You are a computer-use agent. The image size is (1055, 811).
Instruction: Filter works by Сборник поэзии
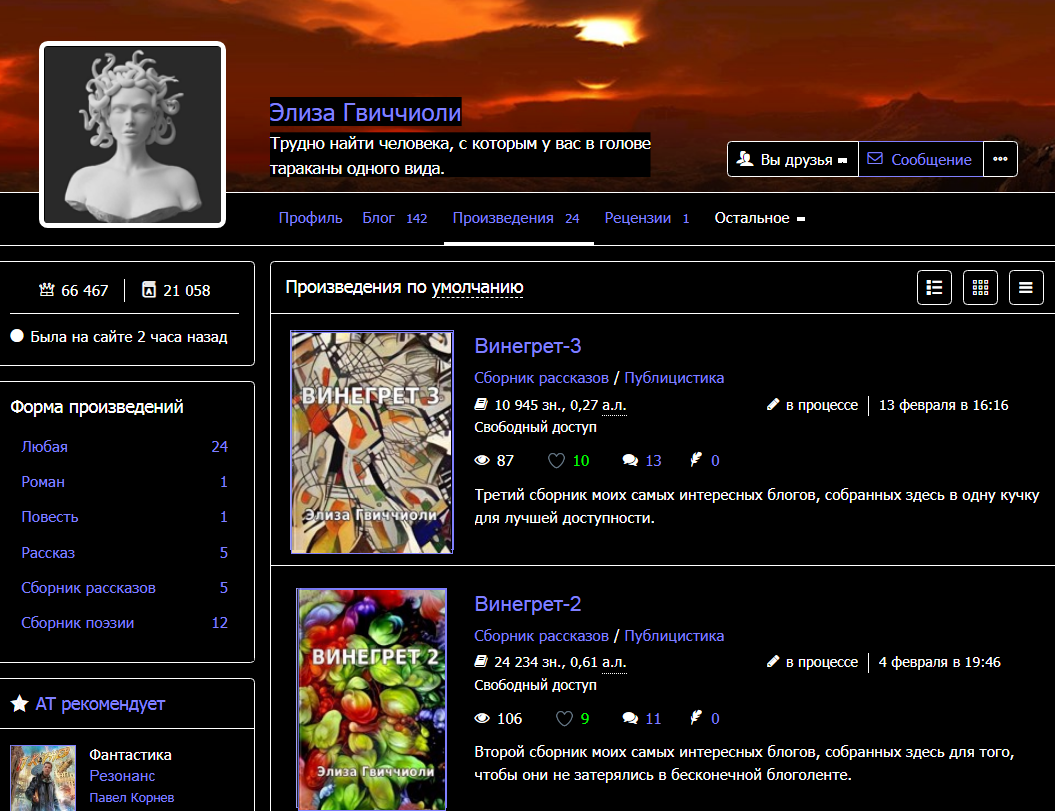124,623
